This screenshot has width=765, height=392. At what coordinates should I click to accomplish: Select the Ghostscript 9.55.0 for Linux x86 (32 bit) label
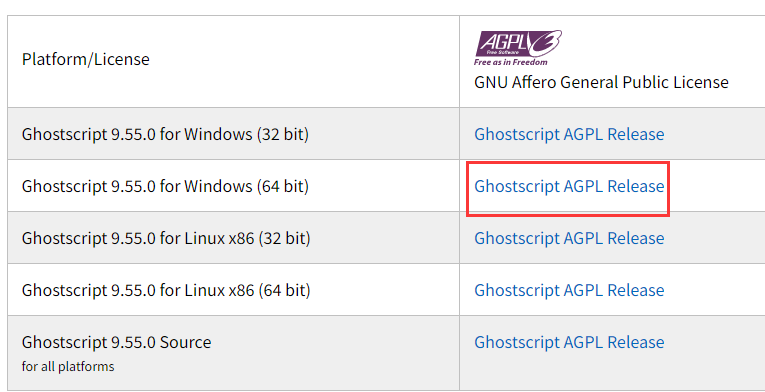coord(166,238)
